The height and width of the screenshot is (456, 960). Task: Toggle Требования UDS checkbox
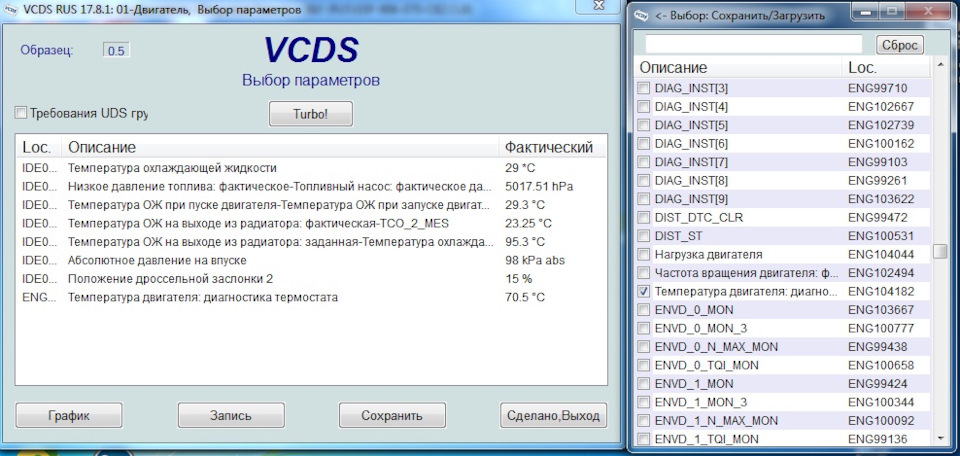(x=21, y=113)
